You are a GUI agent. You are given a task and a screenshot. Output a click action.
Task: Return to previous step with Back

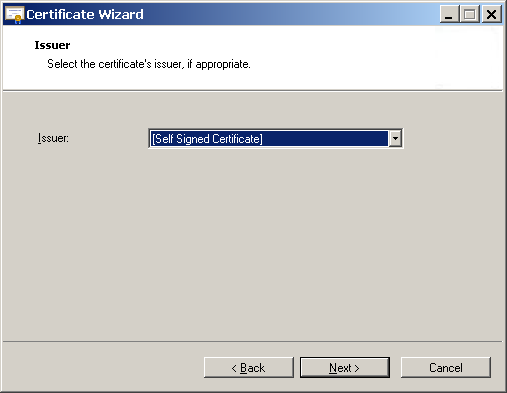pos(249,368)
